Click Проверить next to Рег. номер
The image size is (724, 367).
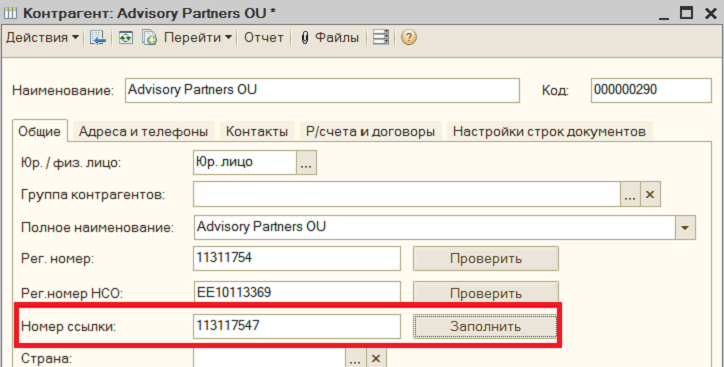point(486,259)
